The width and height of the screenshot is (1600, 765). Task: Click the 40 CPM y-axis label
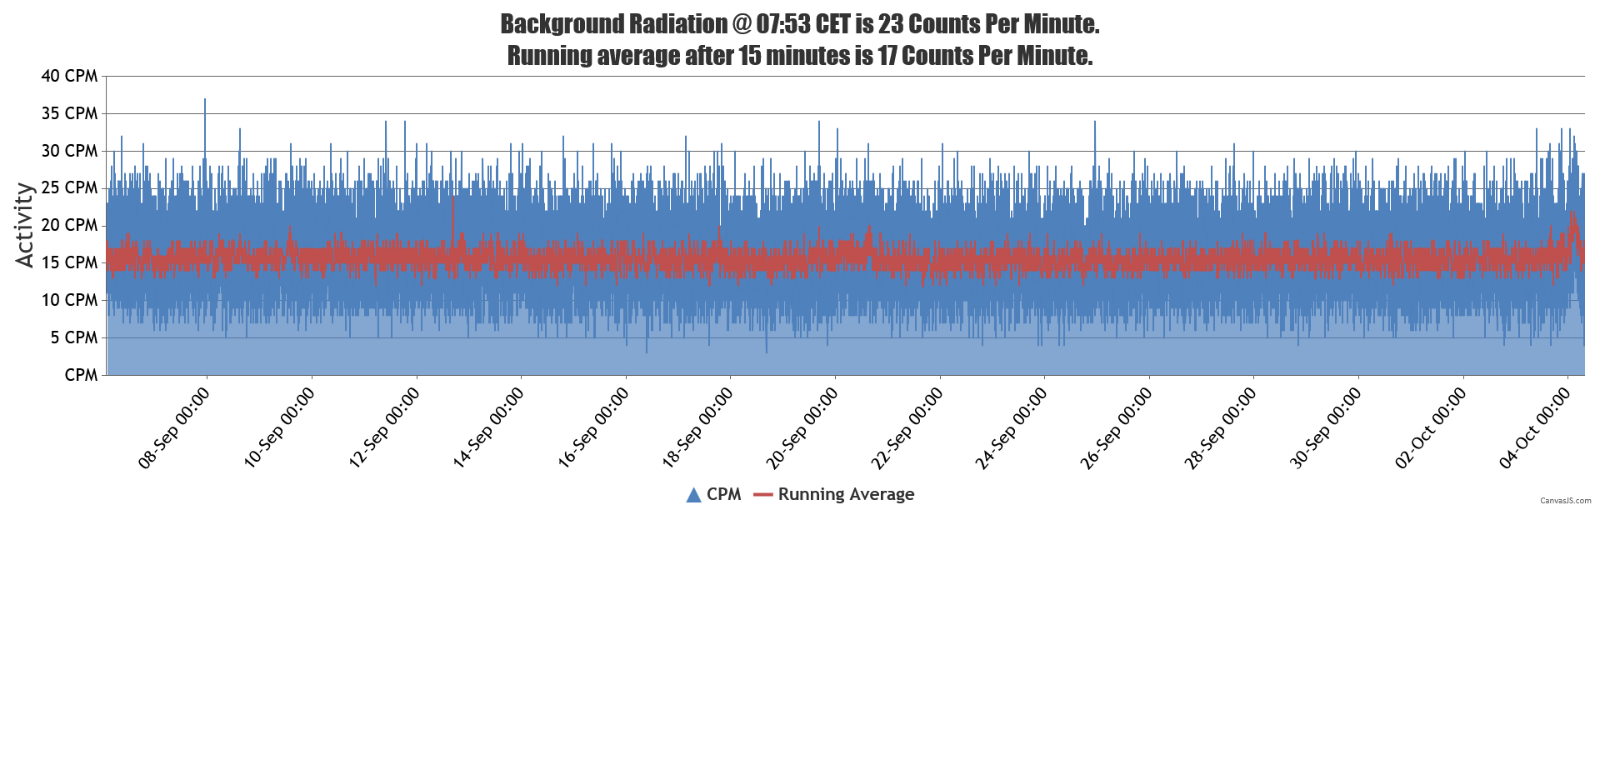[69, 76]
